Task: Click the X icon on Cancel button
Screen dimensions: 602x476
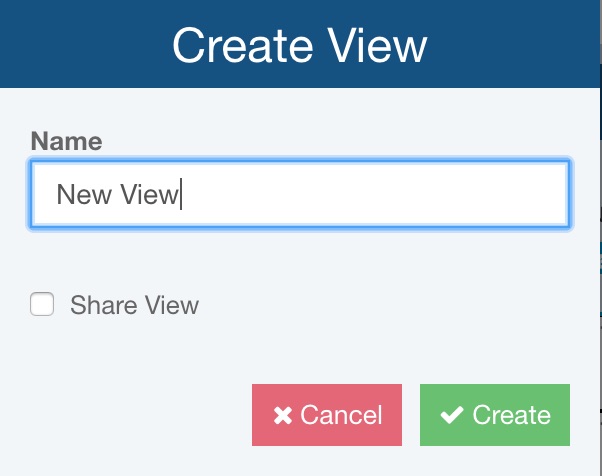Action: point(282,415)
